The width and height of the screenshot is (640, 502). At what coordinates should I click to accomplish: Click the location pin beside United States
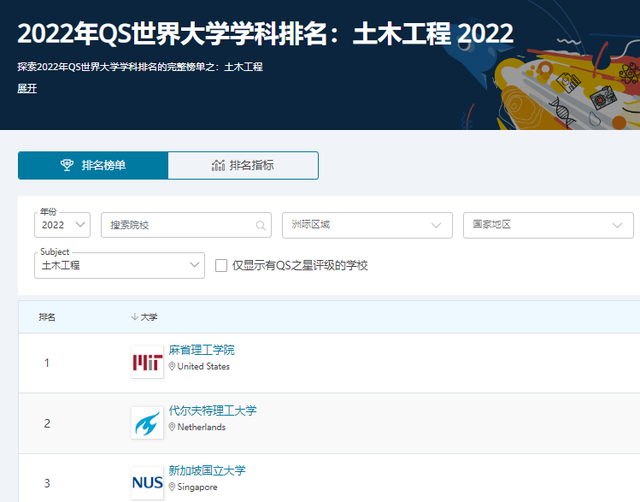pos(172,367)
